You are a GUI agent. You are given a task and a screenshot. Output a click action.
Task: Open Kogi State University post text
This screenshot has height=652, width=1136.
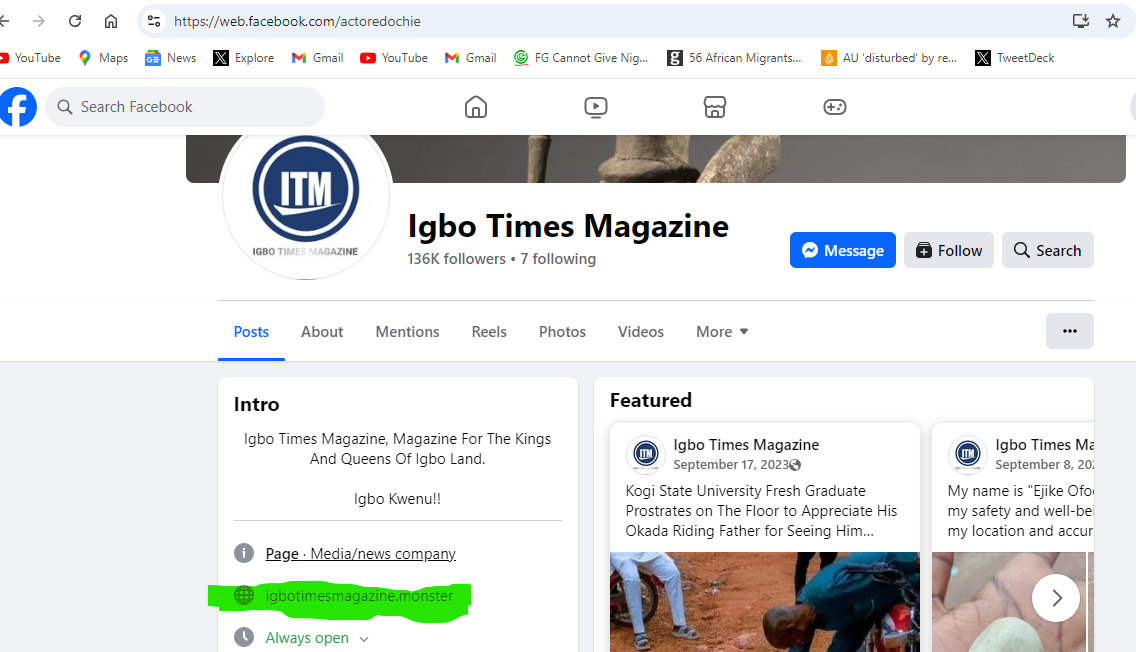click(x=761, y=511)
